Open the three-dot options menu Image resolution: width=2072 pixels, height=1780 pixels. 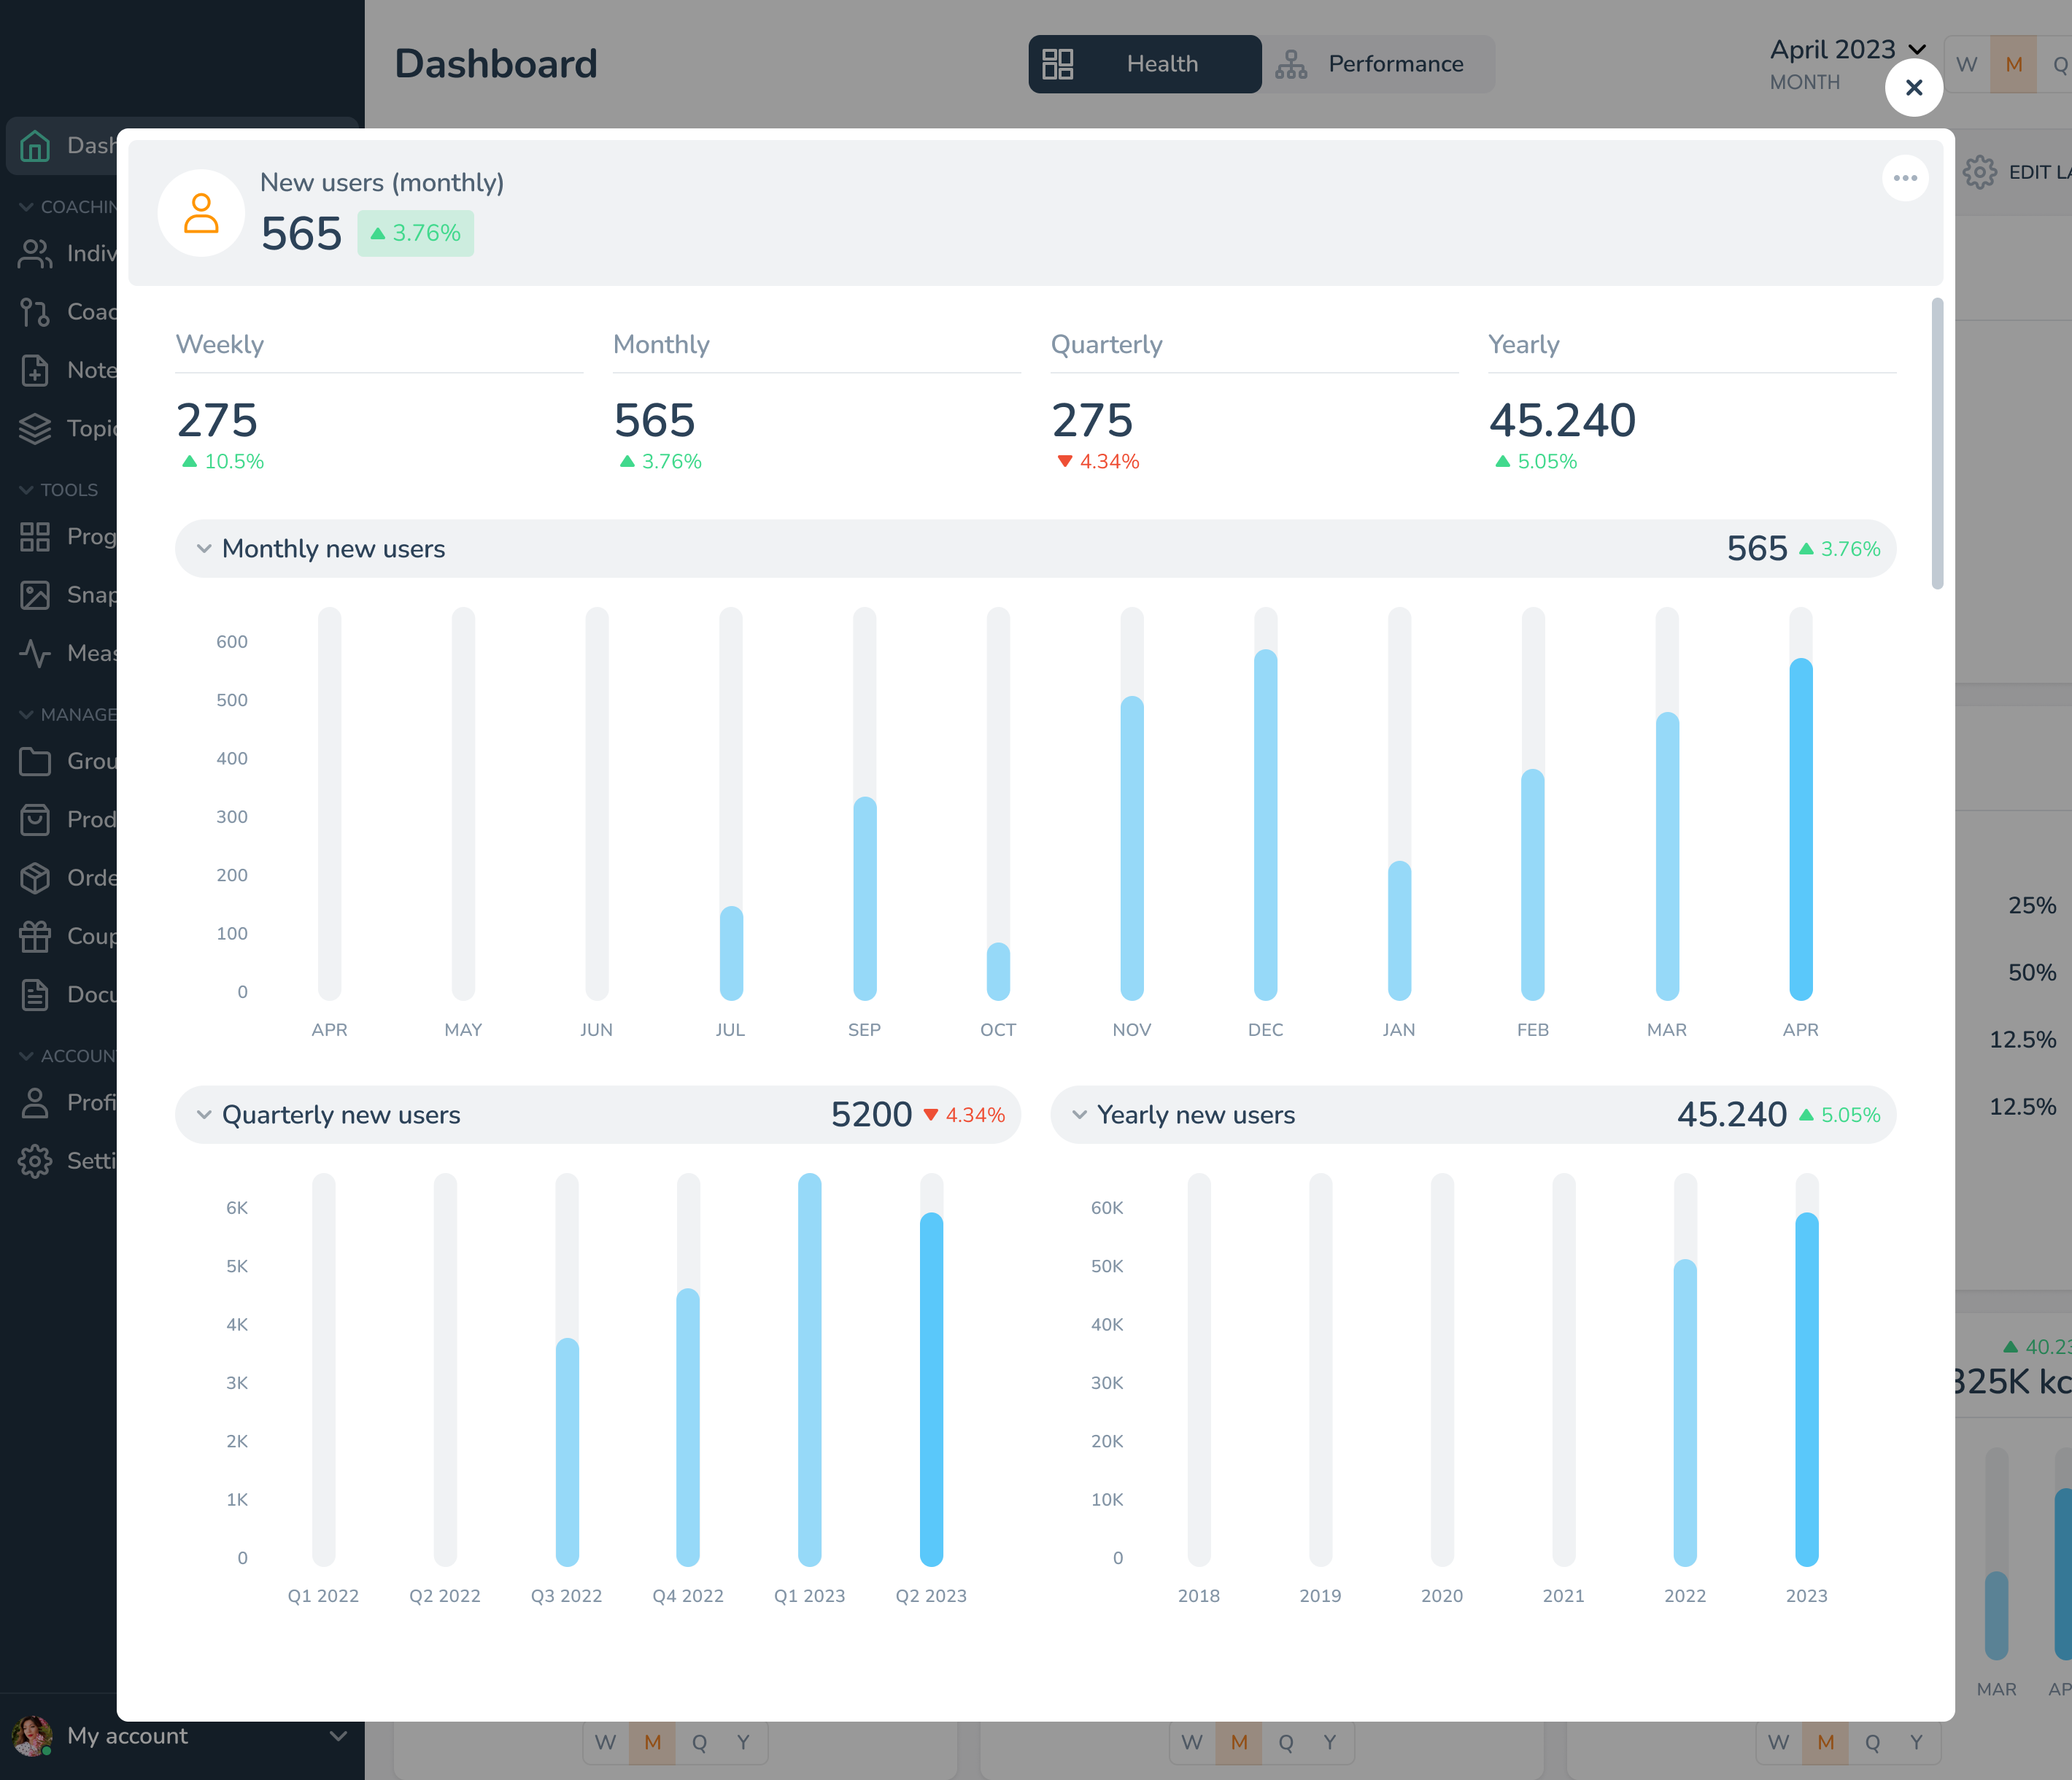coord(1904,178)
